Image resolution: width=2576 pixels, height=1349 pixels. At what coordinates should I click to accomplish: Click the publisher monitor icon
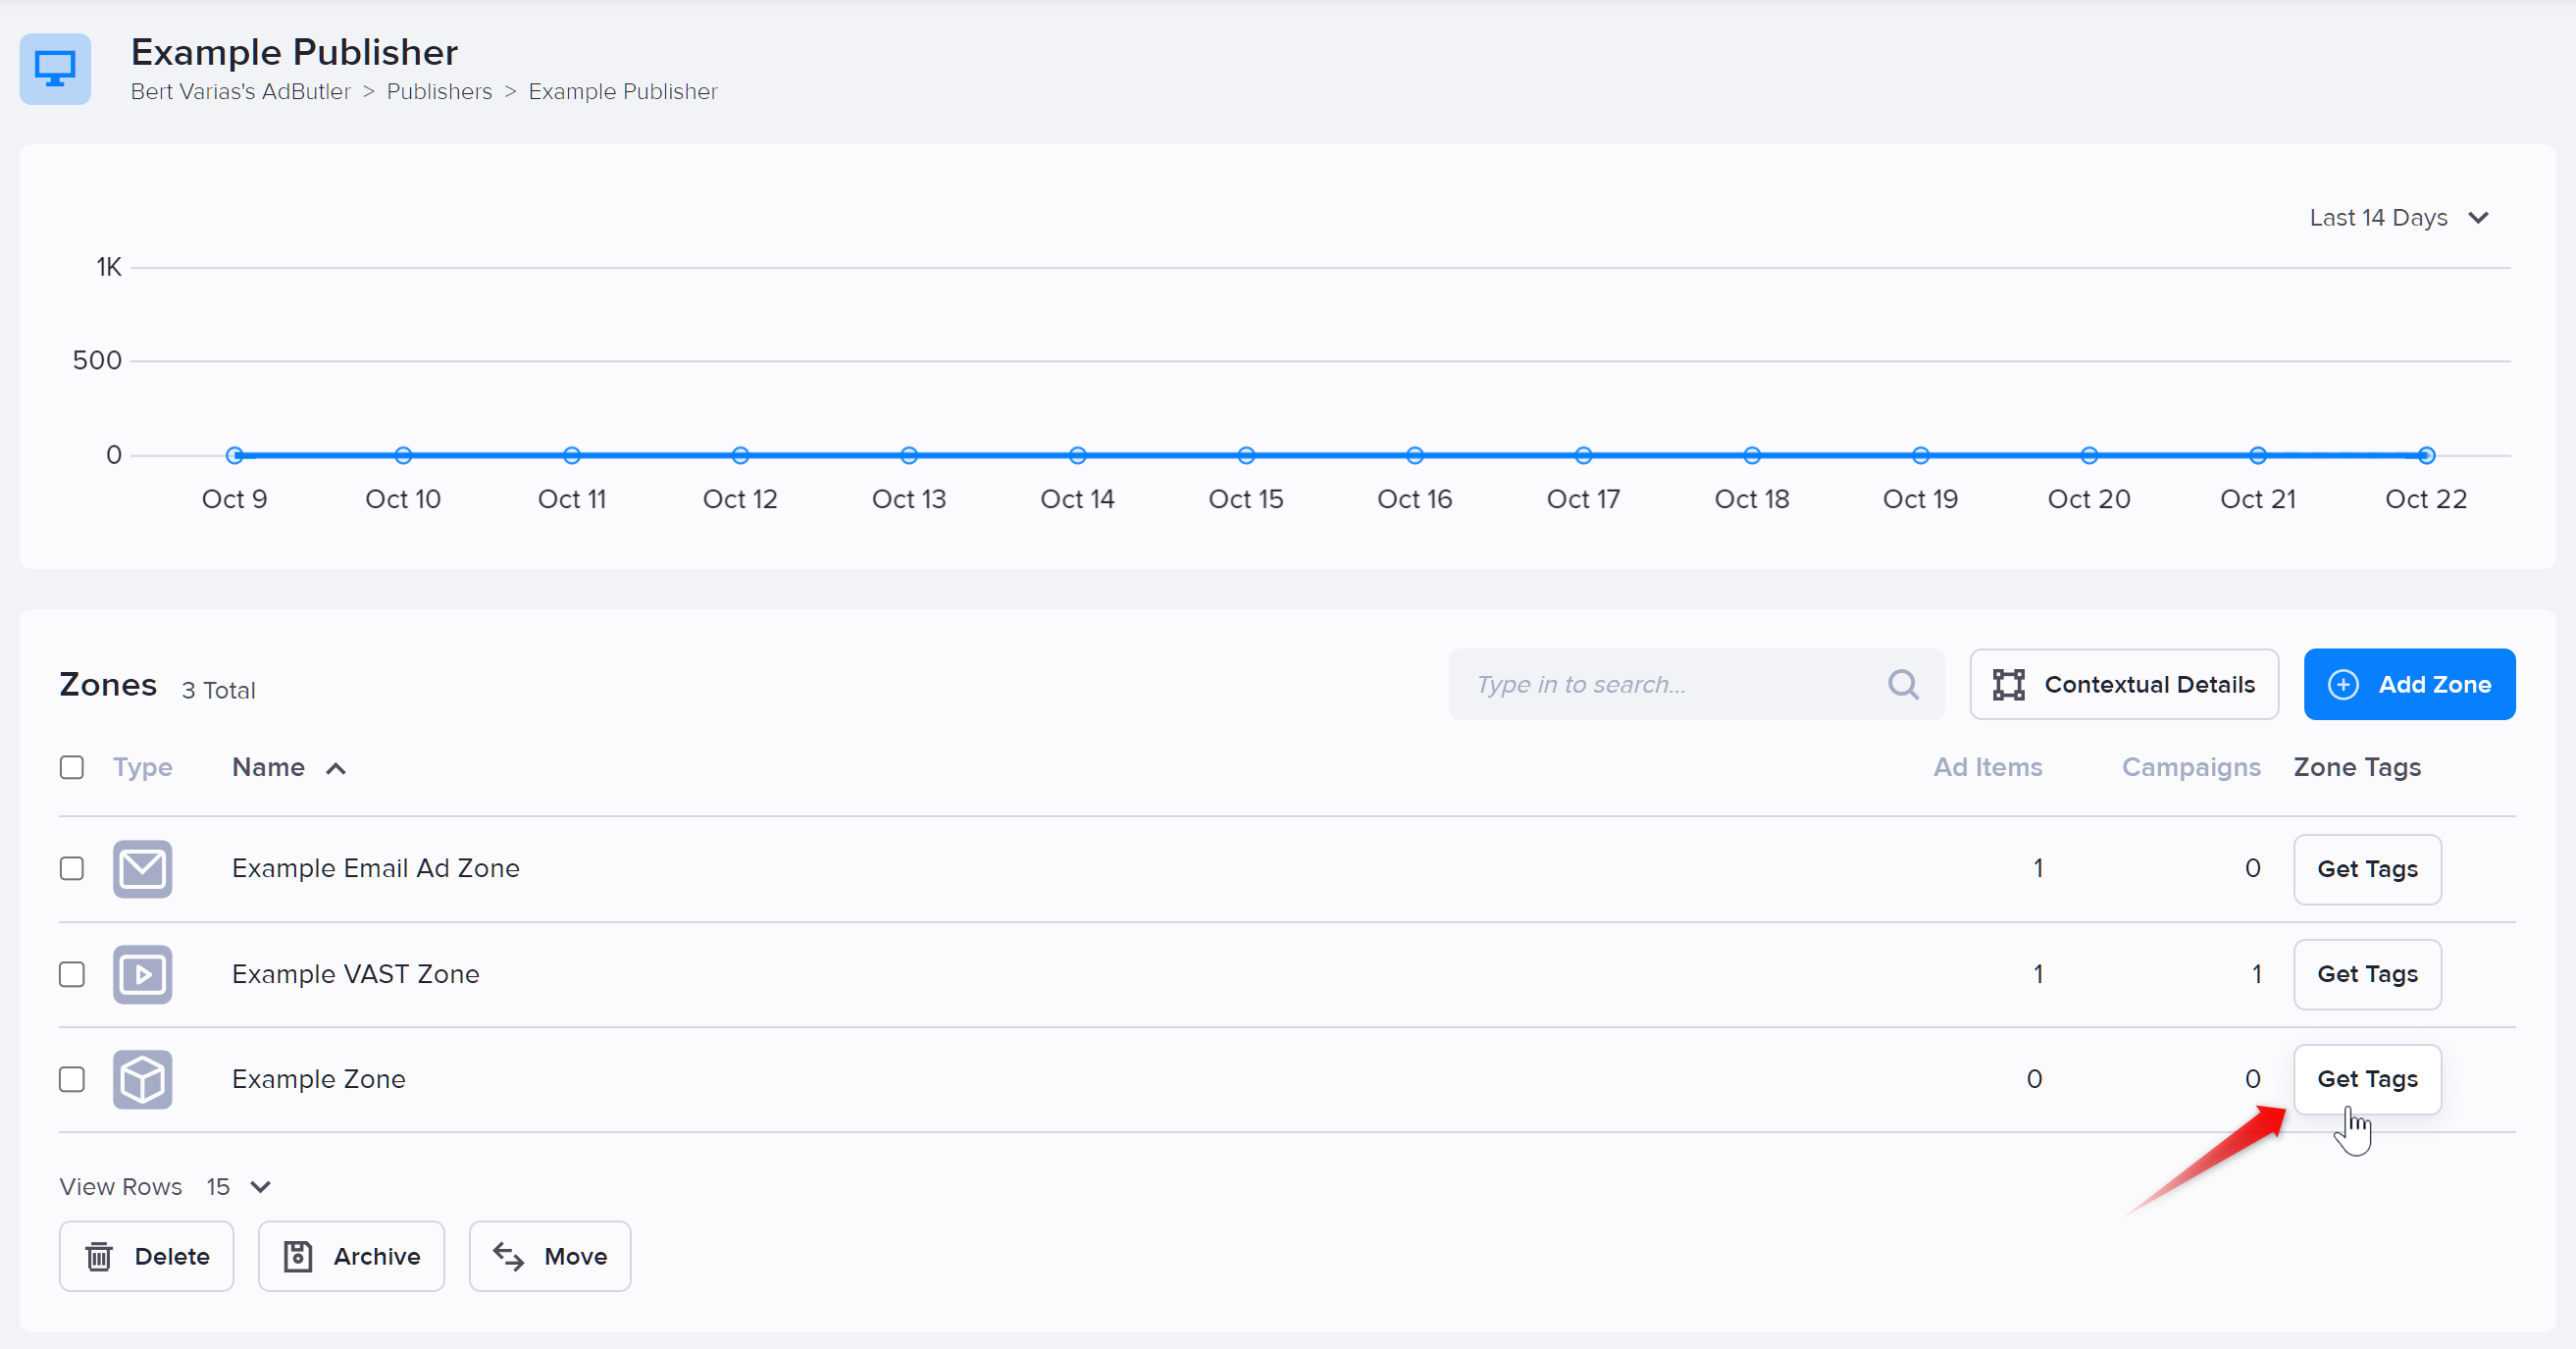(x=55, y=69)
